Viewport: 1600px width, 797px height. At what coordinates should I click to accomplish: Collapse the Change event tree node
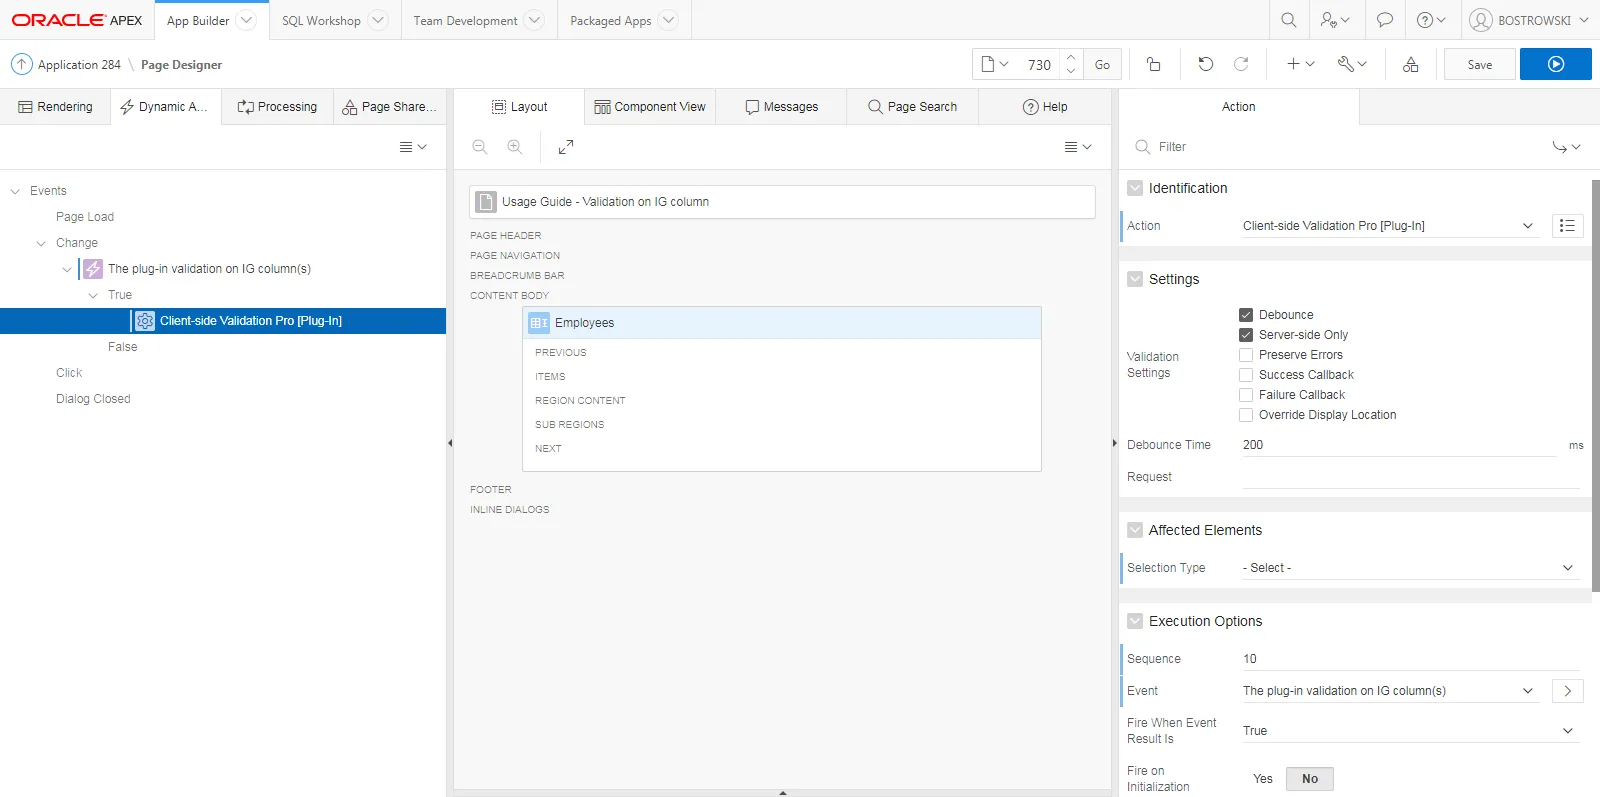[41, 243]
